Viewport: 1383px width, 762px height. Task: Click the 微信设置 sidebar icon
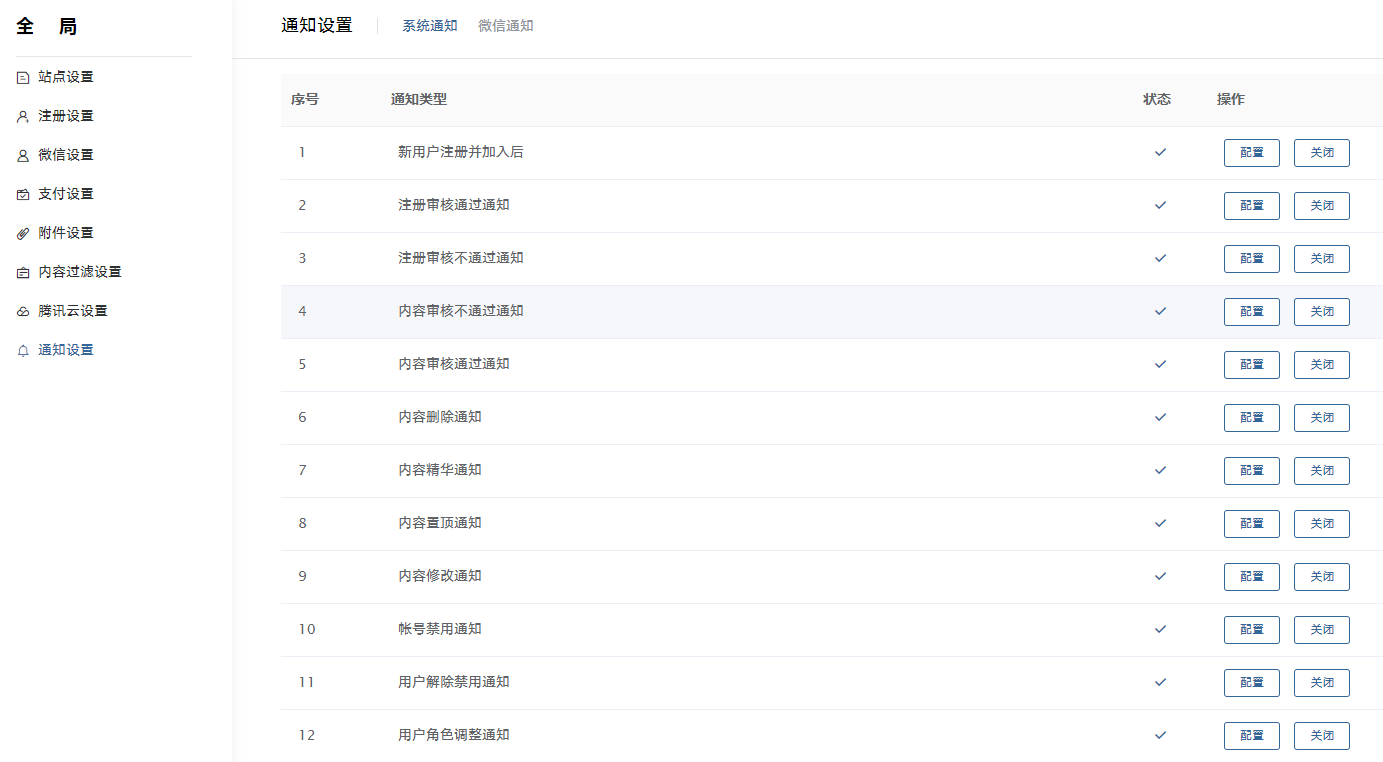(x=23, y=156)
